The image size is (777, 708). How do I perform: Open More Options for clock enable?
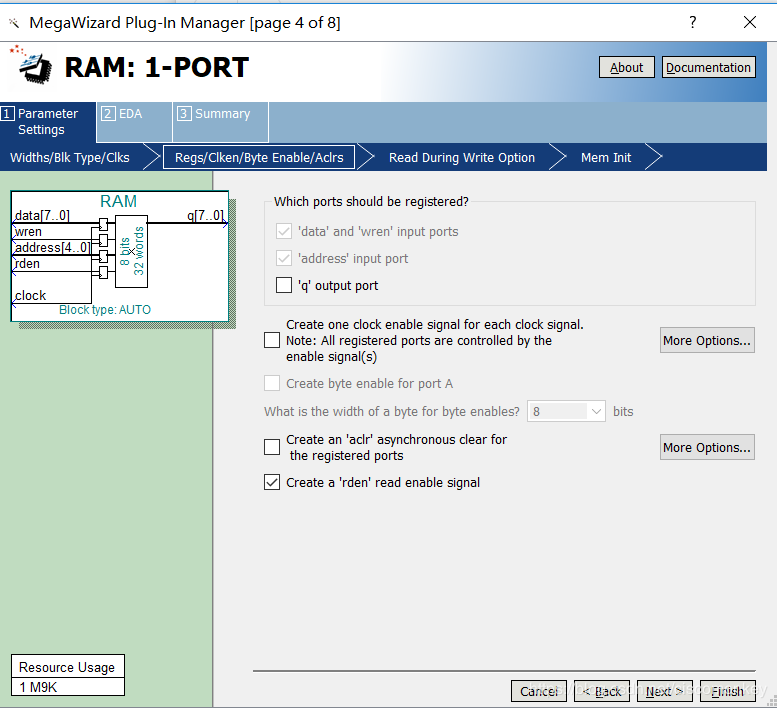coord(707,340)
